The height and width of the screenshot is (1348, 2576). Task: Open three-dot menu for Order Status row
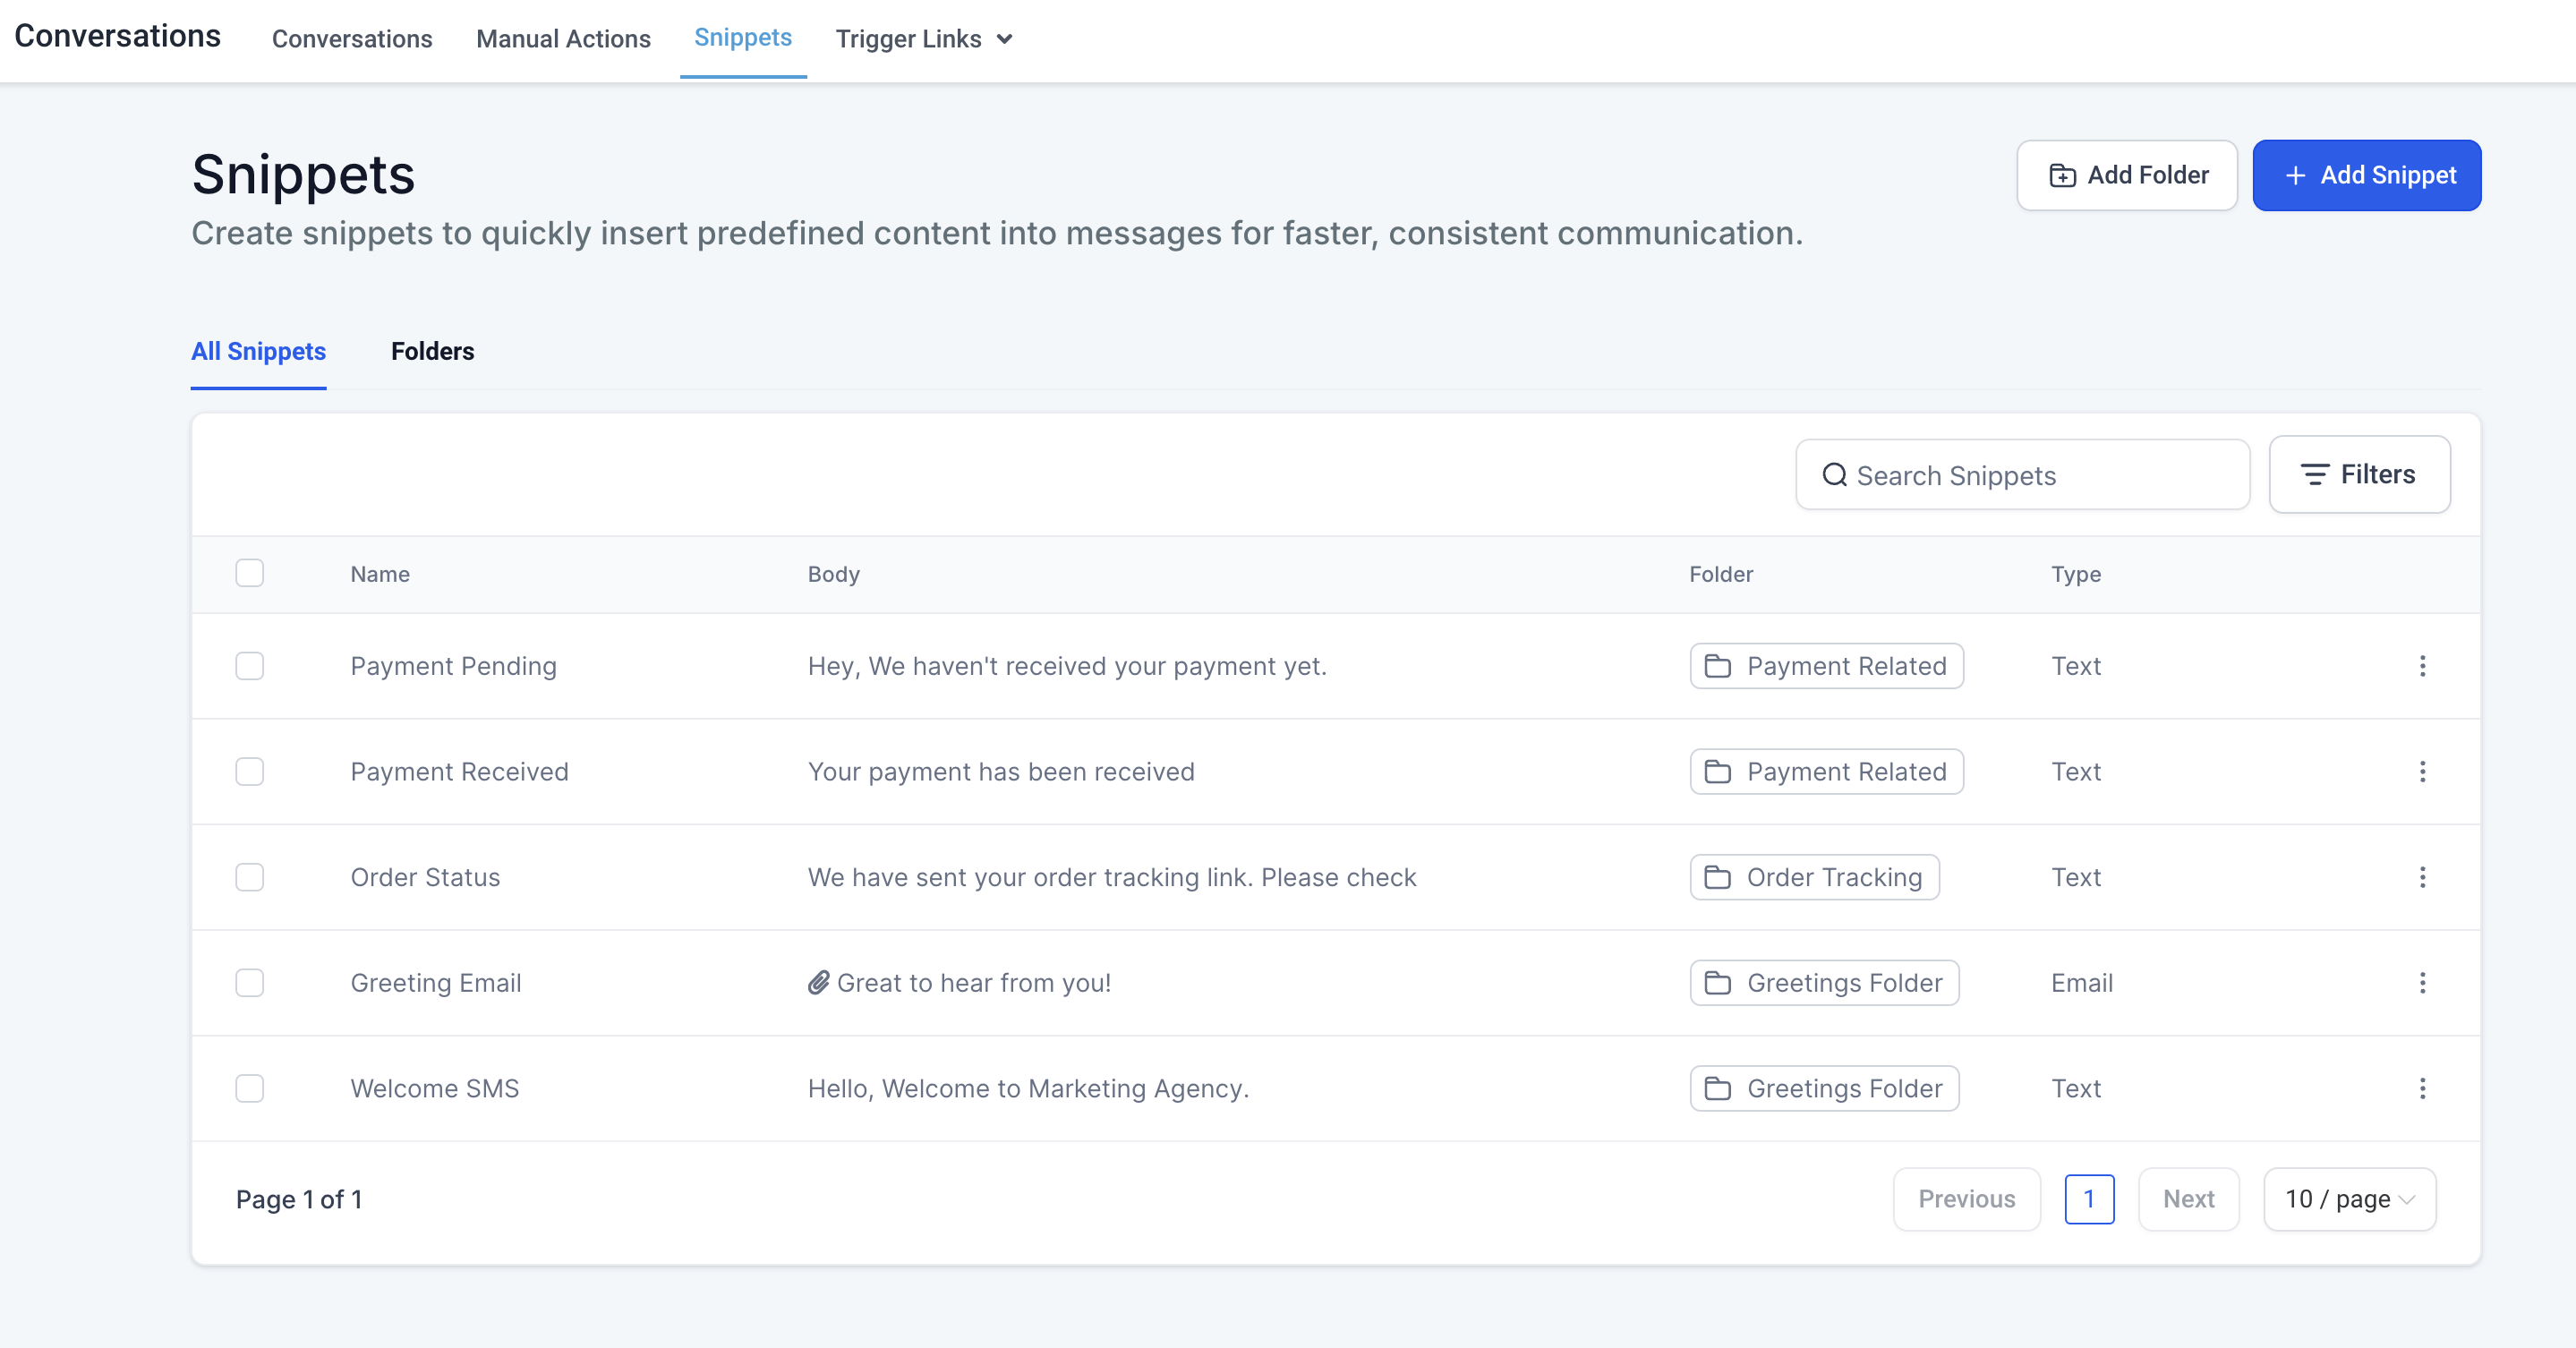pyautogui.click(x=2422, y=877)
